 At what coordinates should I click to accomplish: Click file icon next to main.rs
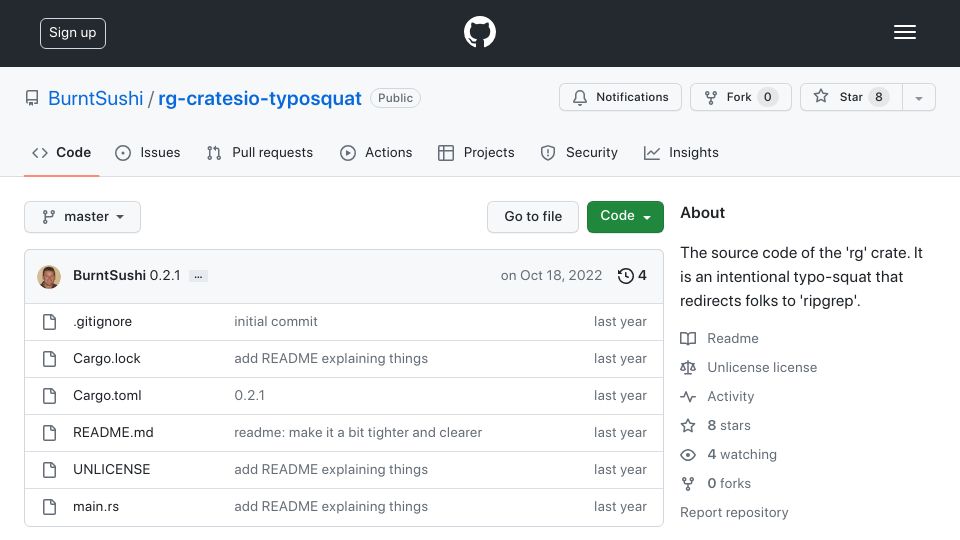tap(50, 507)
